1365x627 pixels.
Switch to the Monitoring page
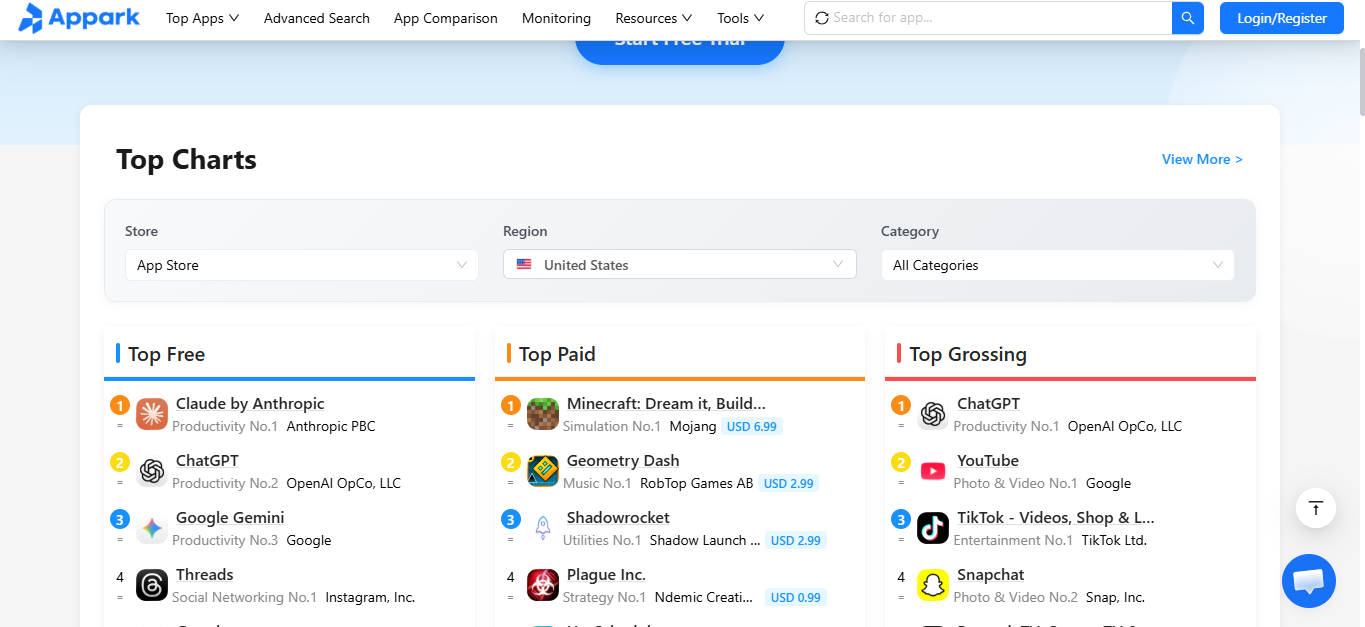click(556, 18)
